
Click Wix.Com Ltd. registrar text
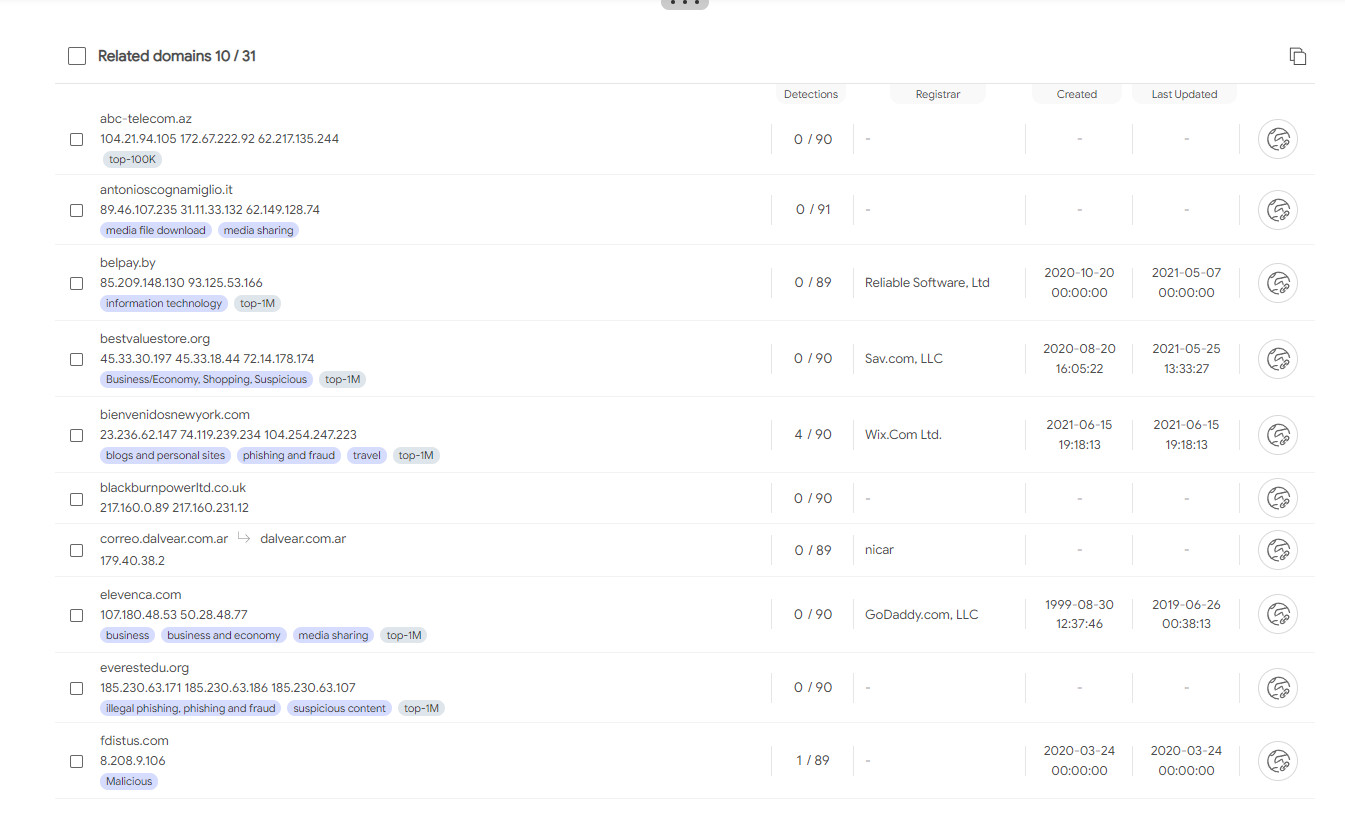pos(903,435)
